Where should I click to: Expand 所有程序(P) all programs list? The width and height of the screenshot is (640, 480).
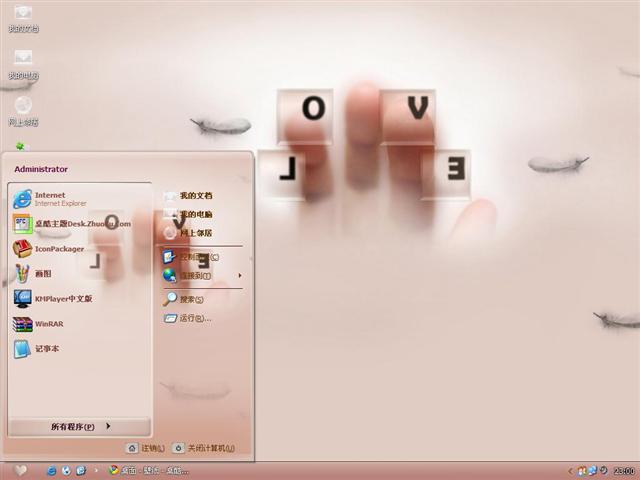point(80,427)
